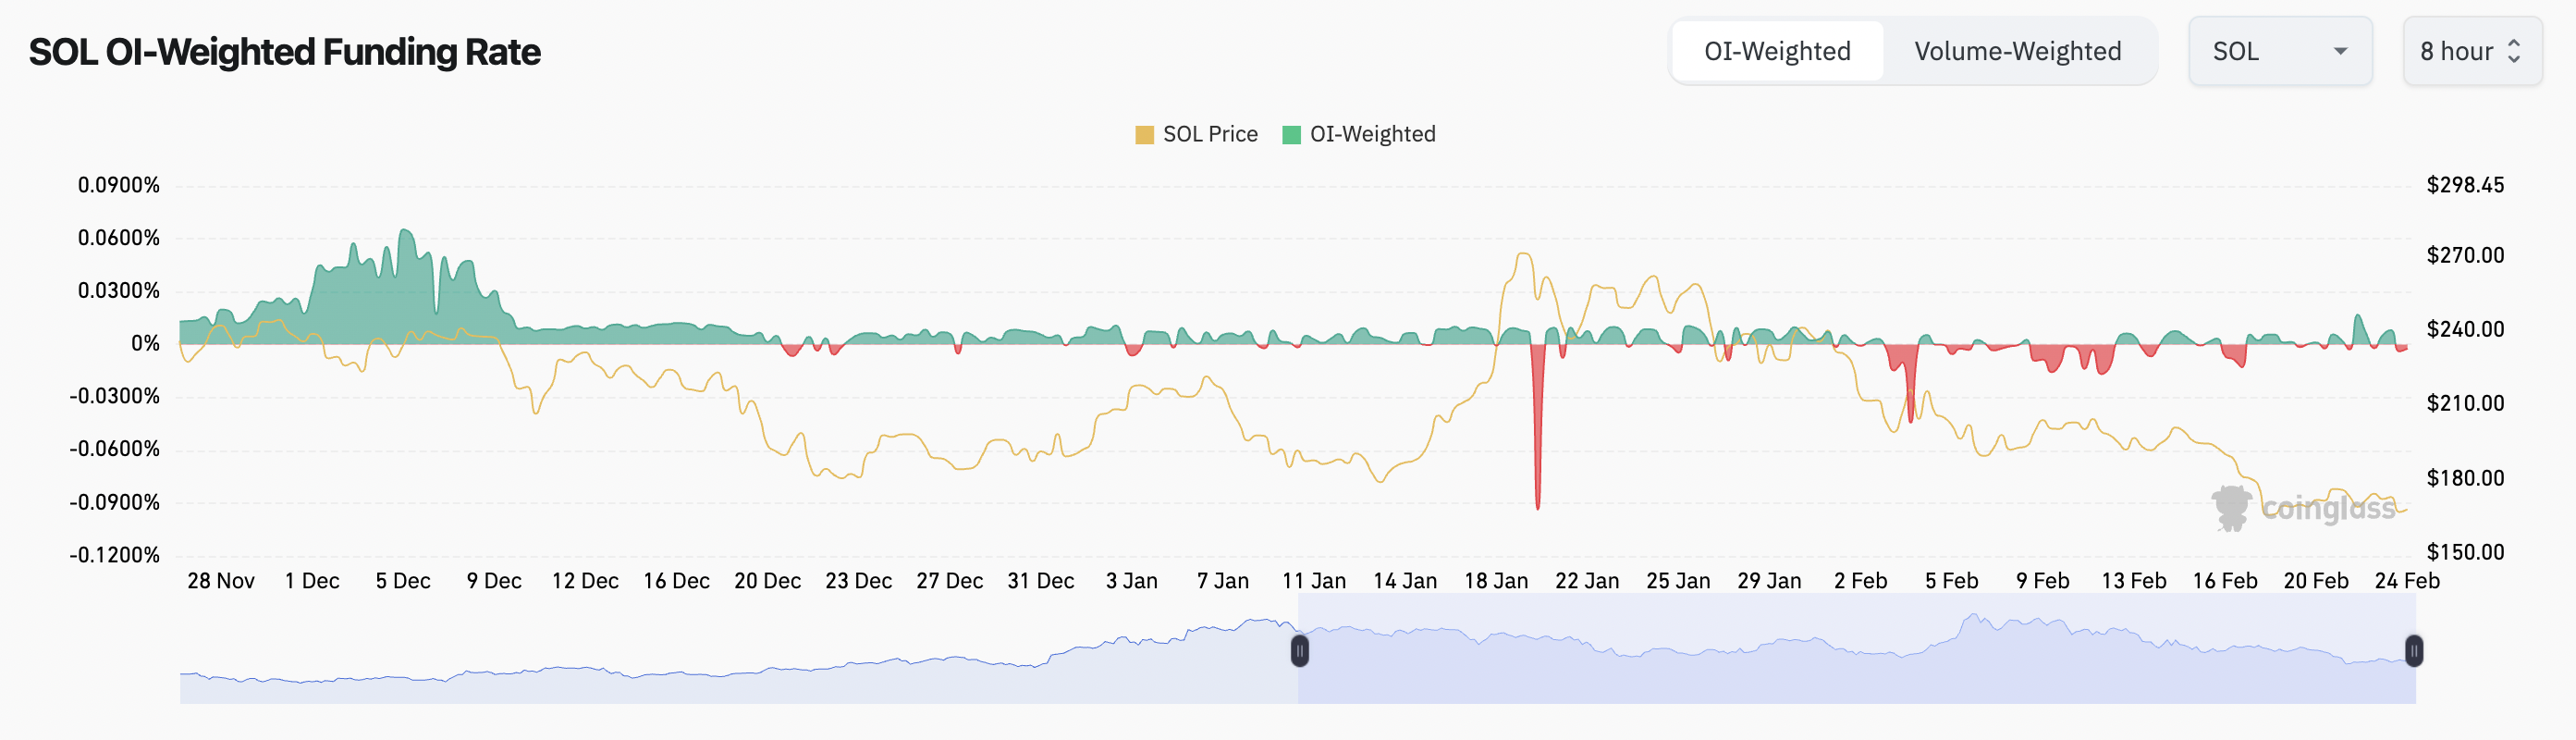Toggle the SOL Price series legend label
This screenshot has height=740, width=2576.
click(x=1210, y=134)
